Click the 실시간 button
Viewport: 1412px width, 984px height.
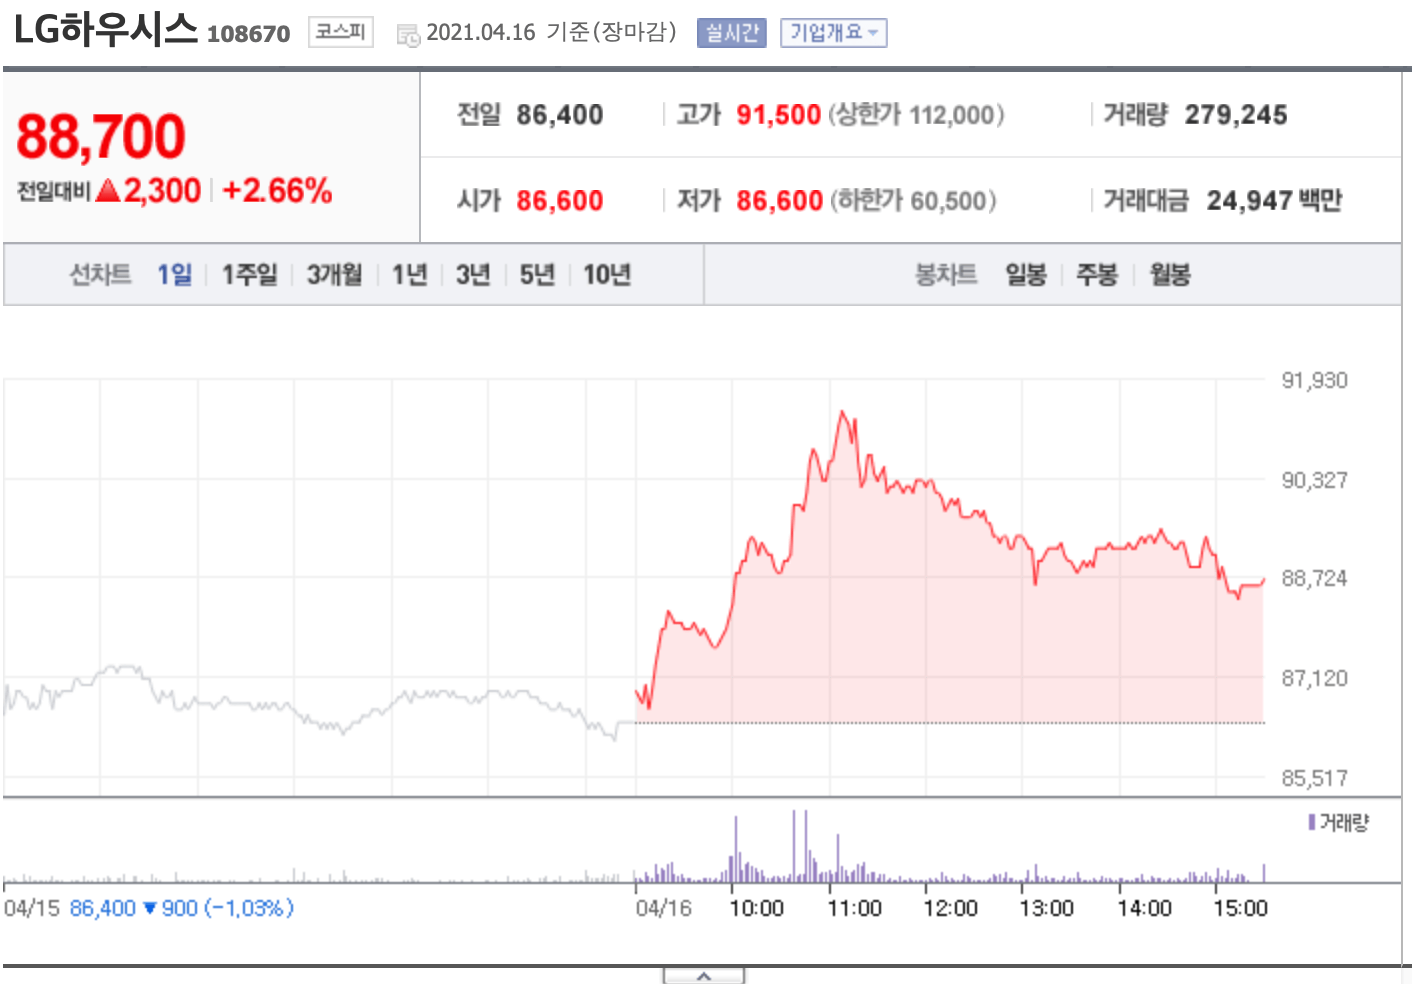(731, 33)
